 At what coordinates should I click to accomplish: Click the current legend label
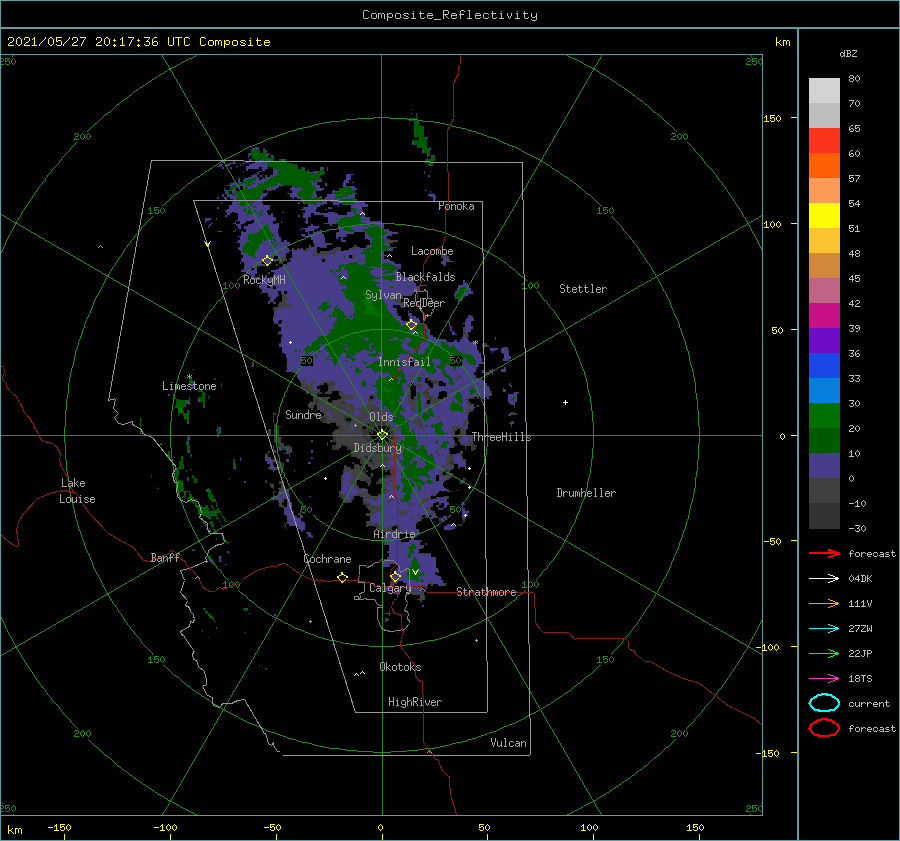[869, 703]
